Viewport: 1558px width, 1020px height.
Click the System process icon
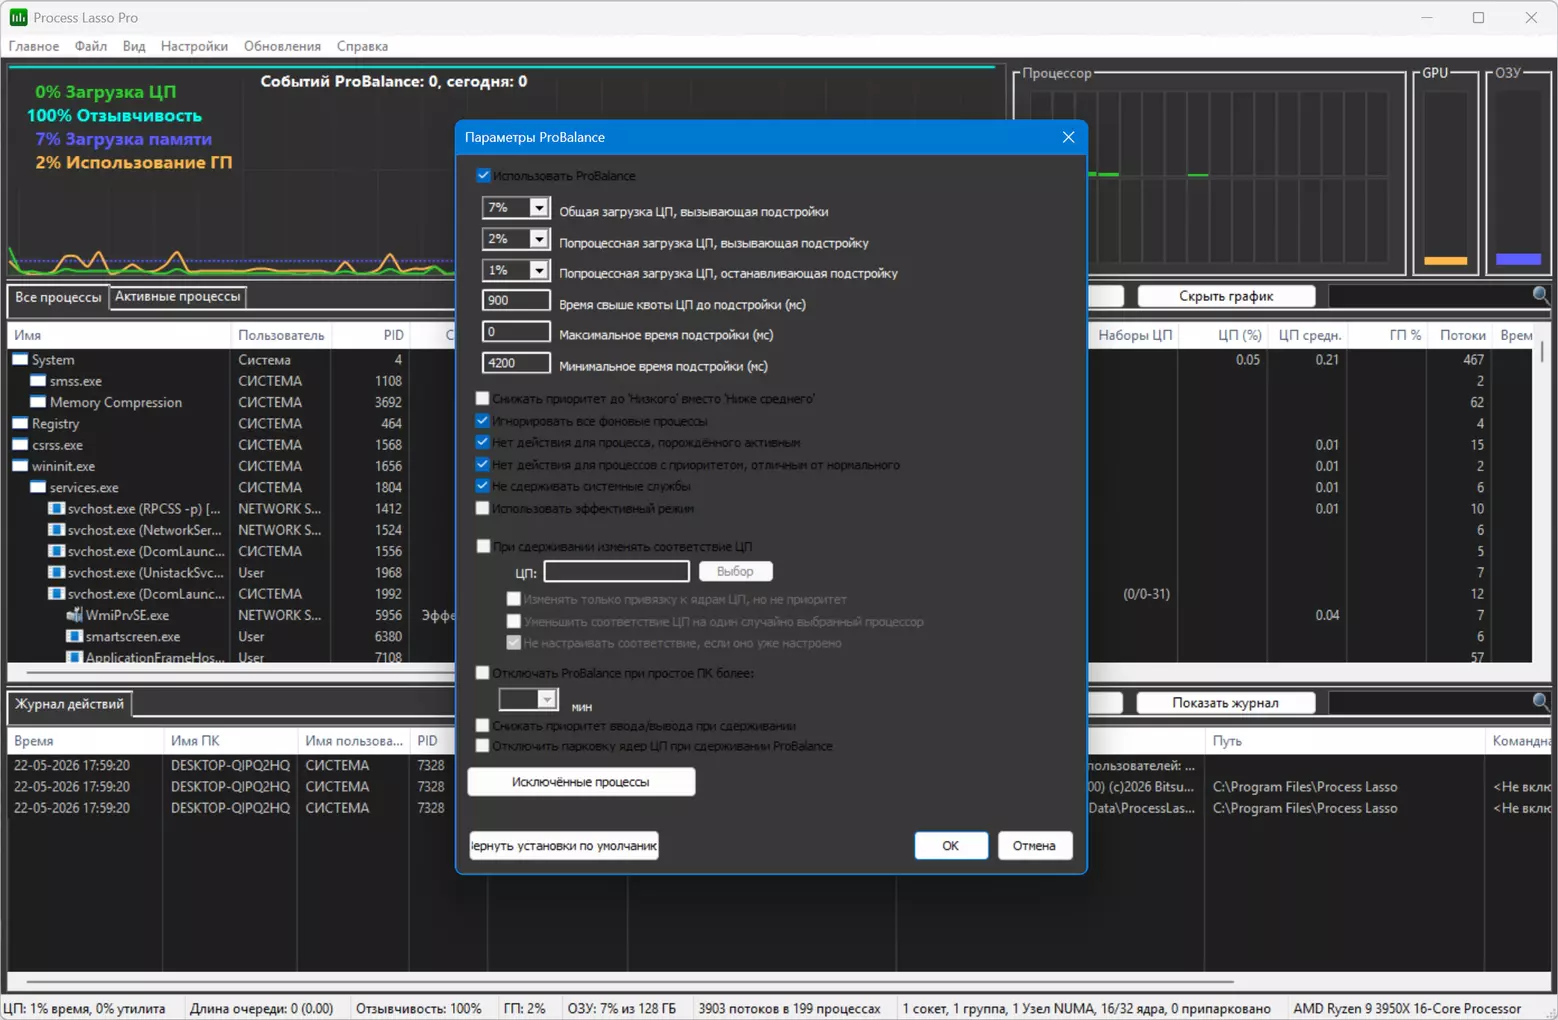[20, 359]
